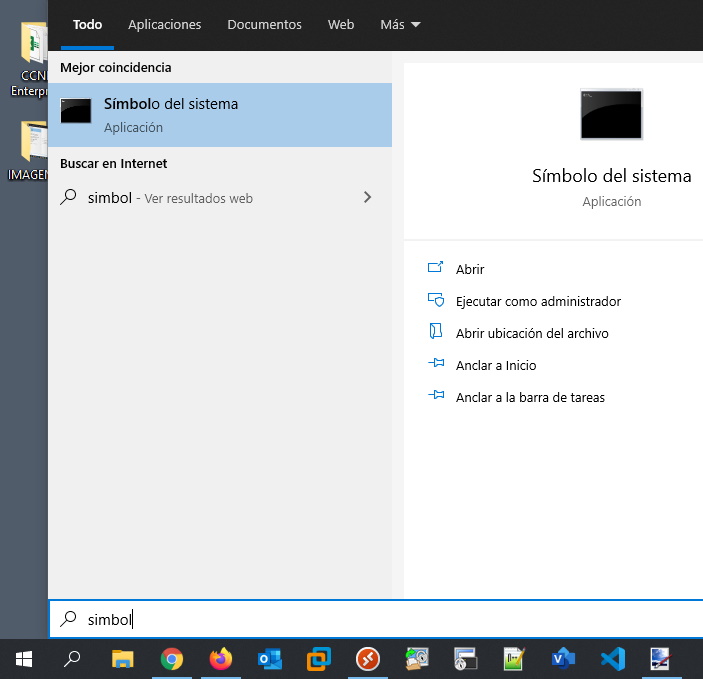
Task: Open Google Chrome from the taskbar
Action: tap(172, 658)
